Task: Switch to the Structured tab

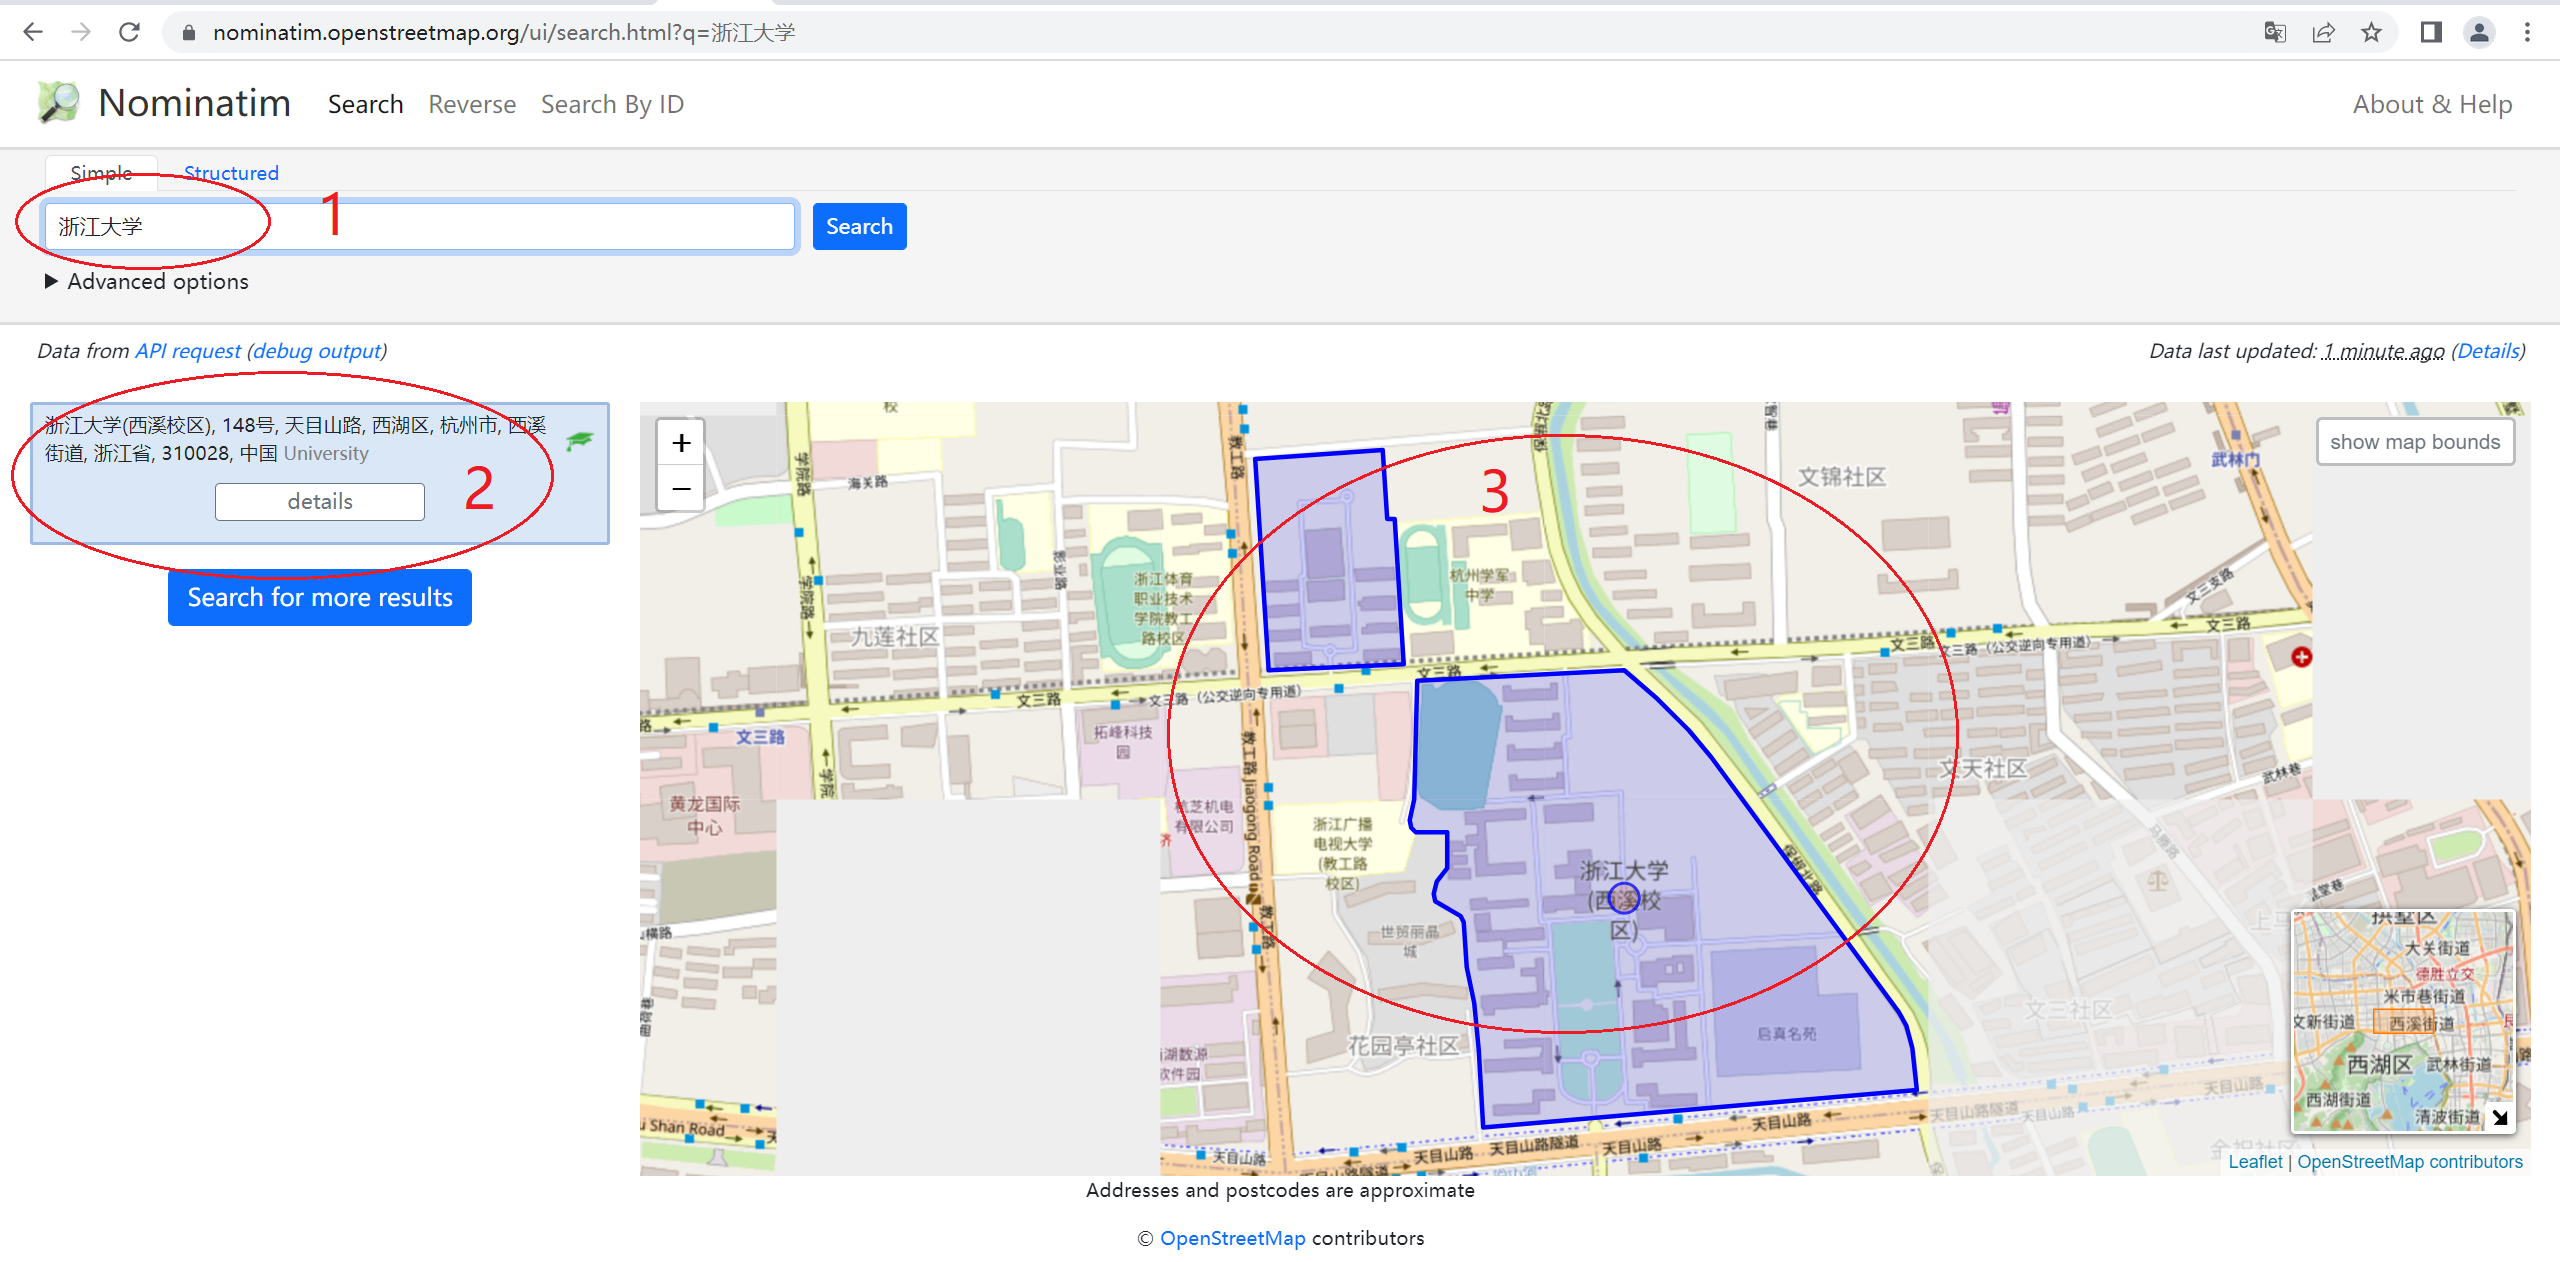Action: (231, 173)
